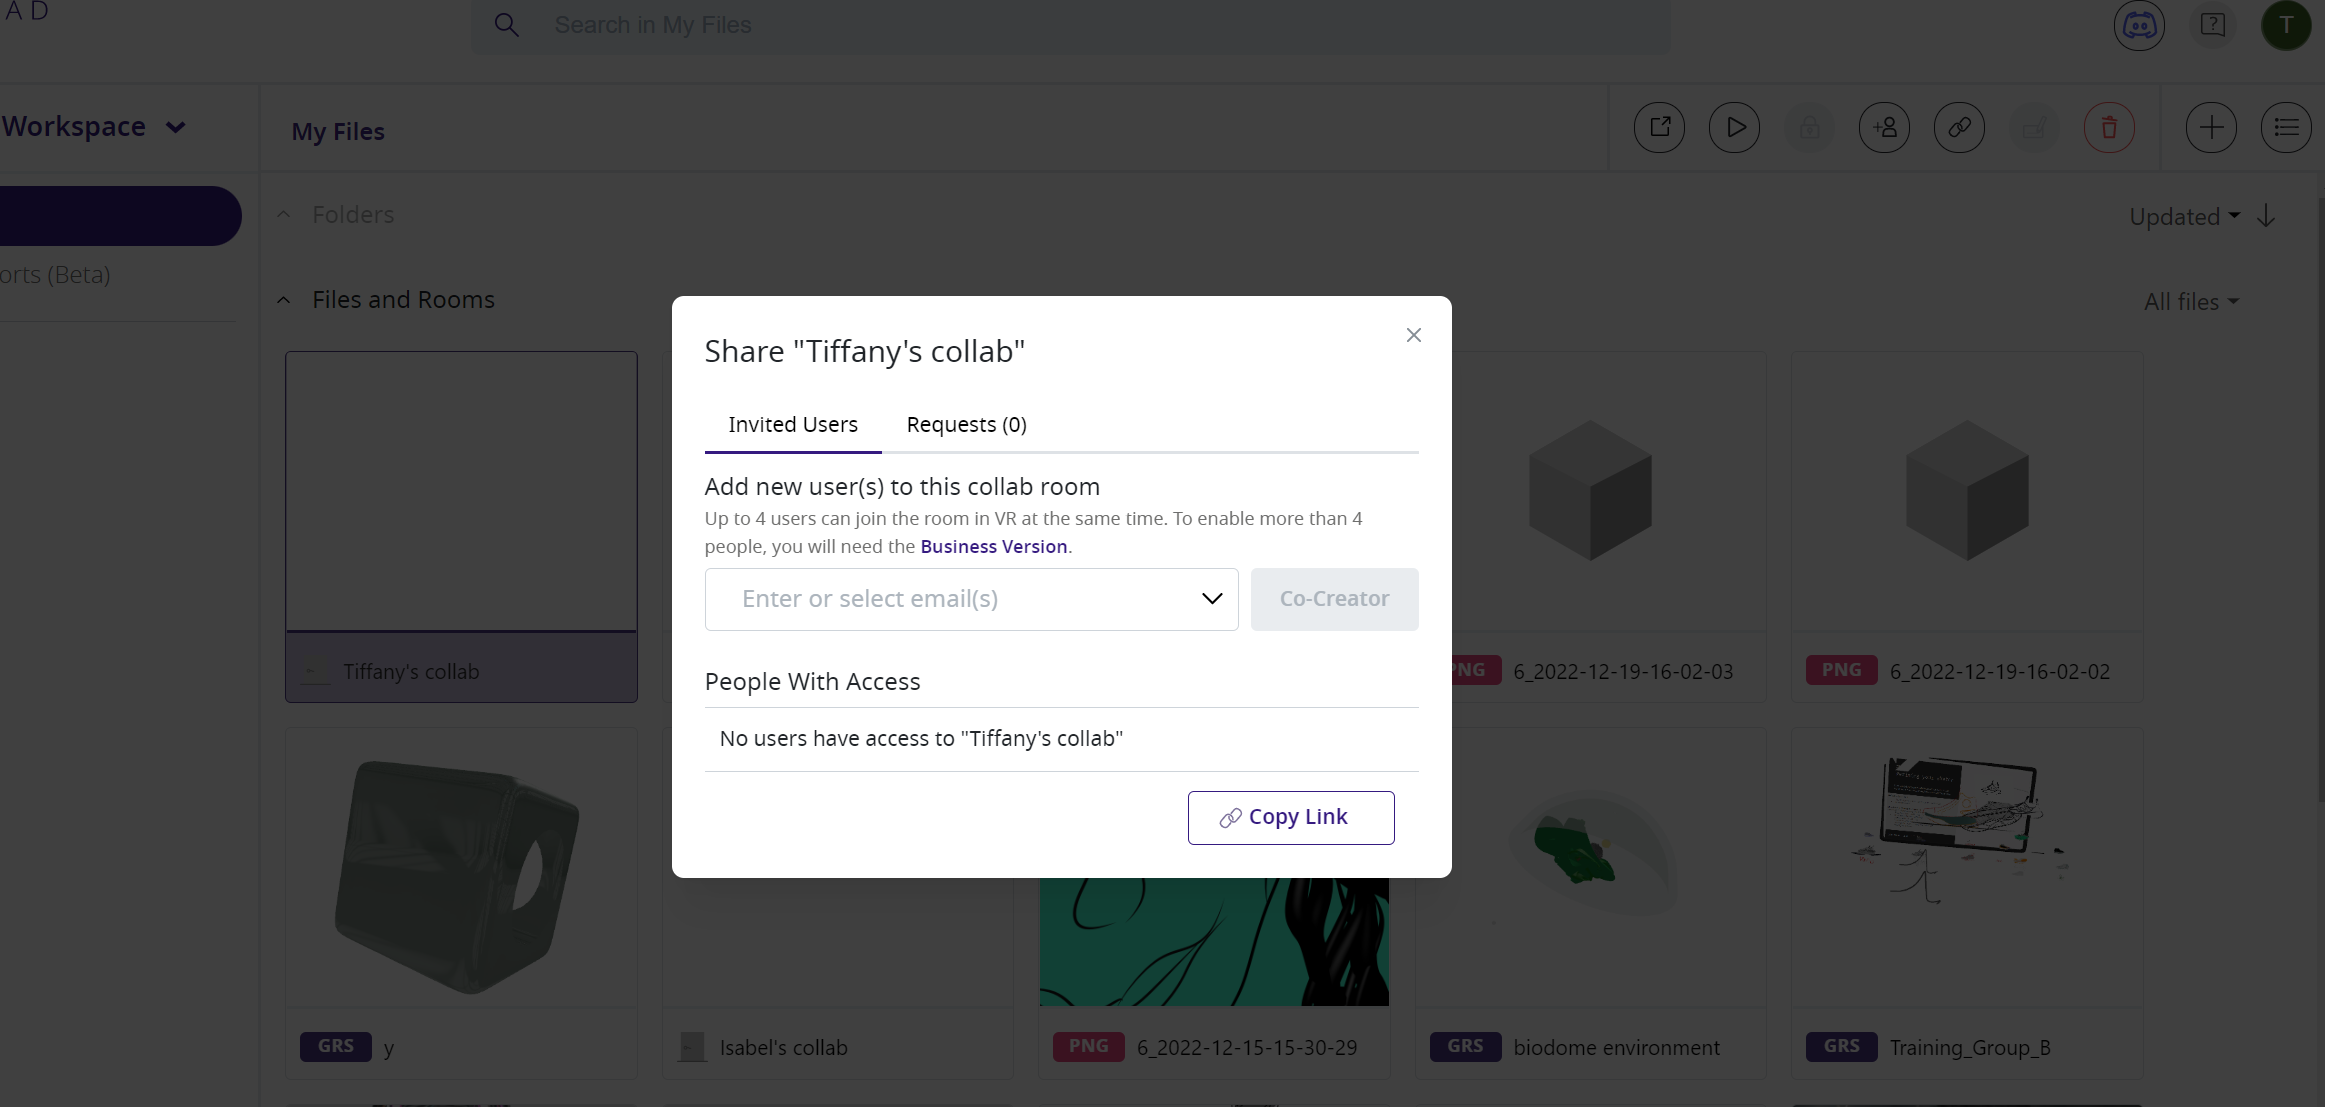Open the email selection dropdown arrow
Viewport: 2325px width, 1107px height.
(x=1212, y=599)
